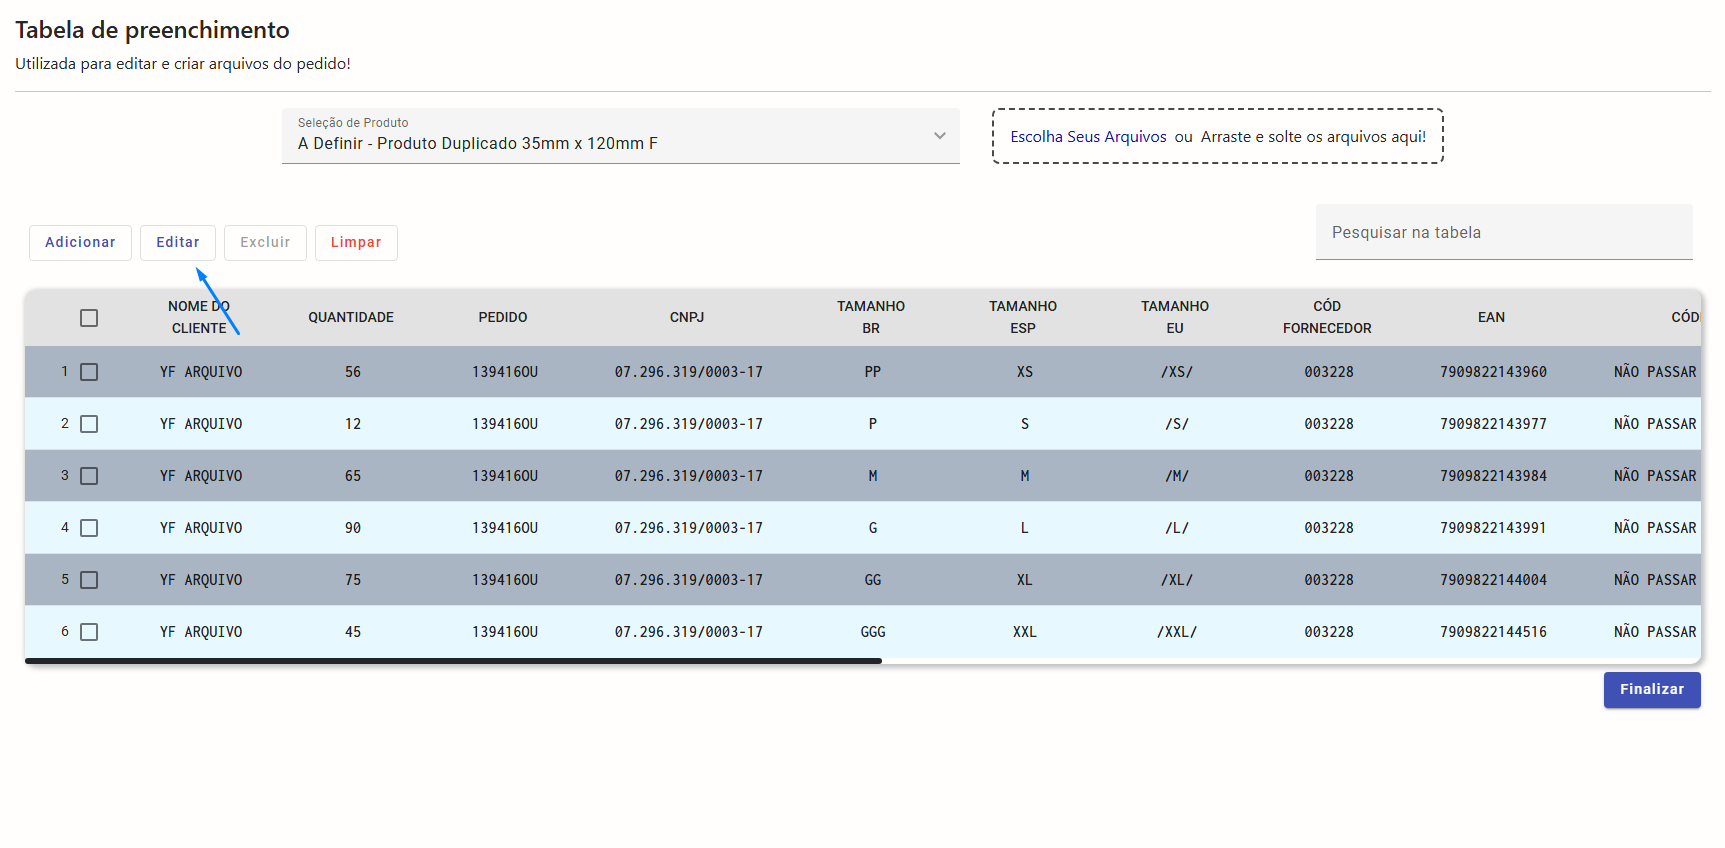Focus the Pesquisar na tabela field
The image size is (1725, 848).
1503,233
